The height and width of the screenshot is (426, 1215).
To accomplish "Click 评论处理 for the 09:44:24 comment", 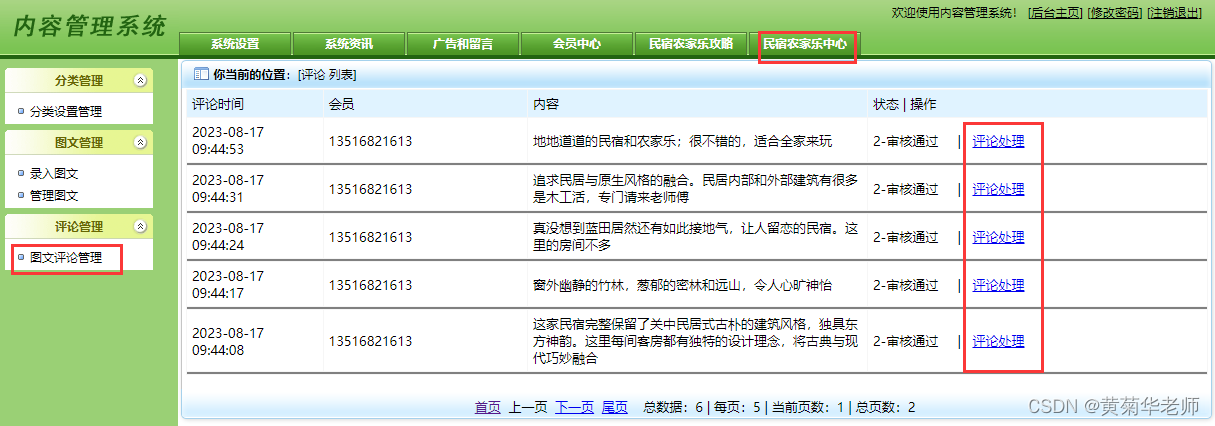I will 998,237.
